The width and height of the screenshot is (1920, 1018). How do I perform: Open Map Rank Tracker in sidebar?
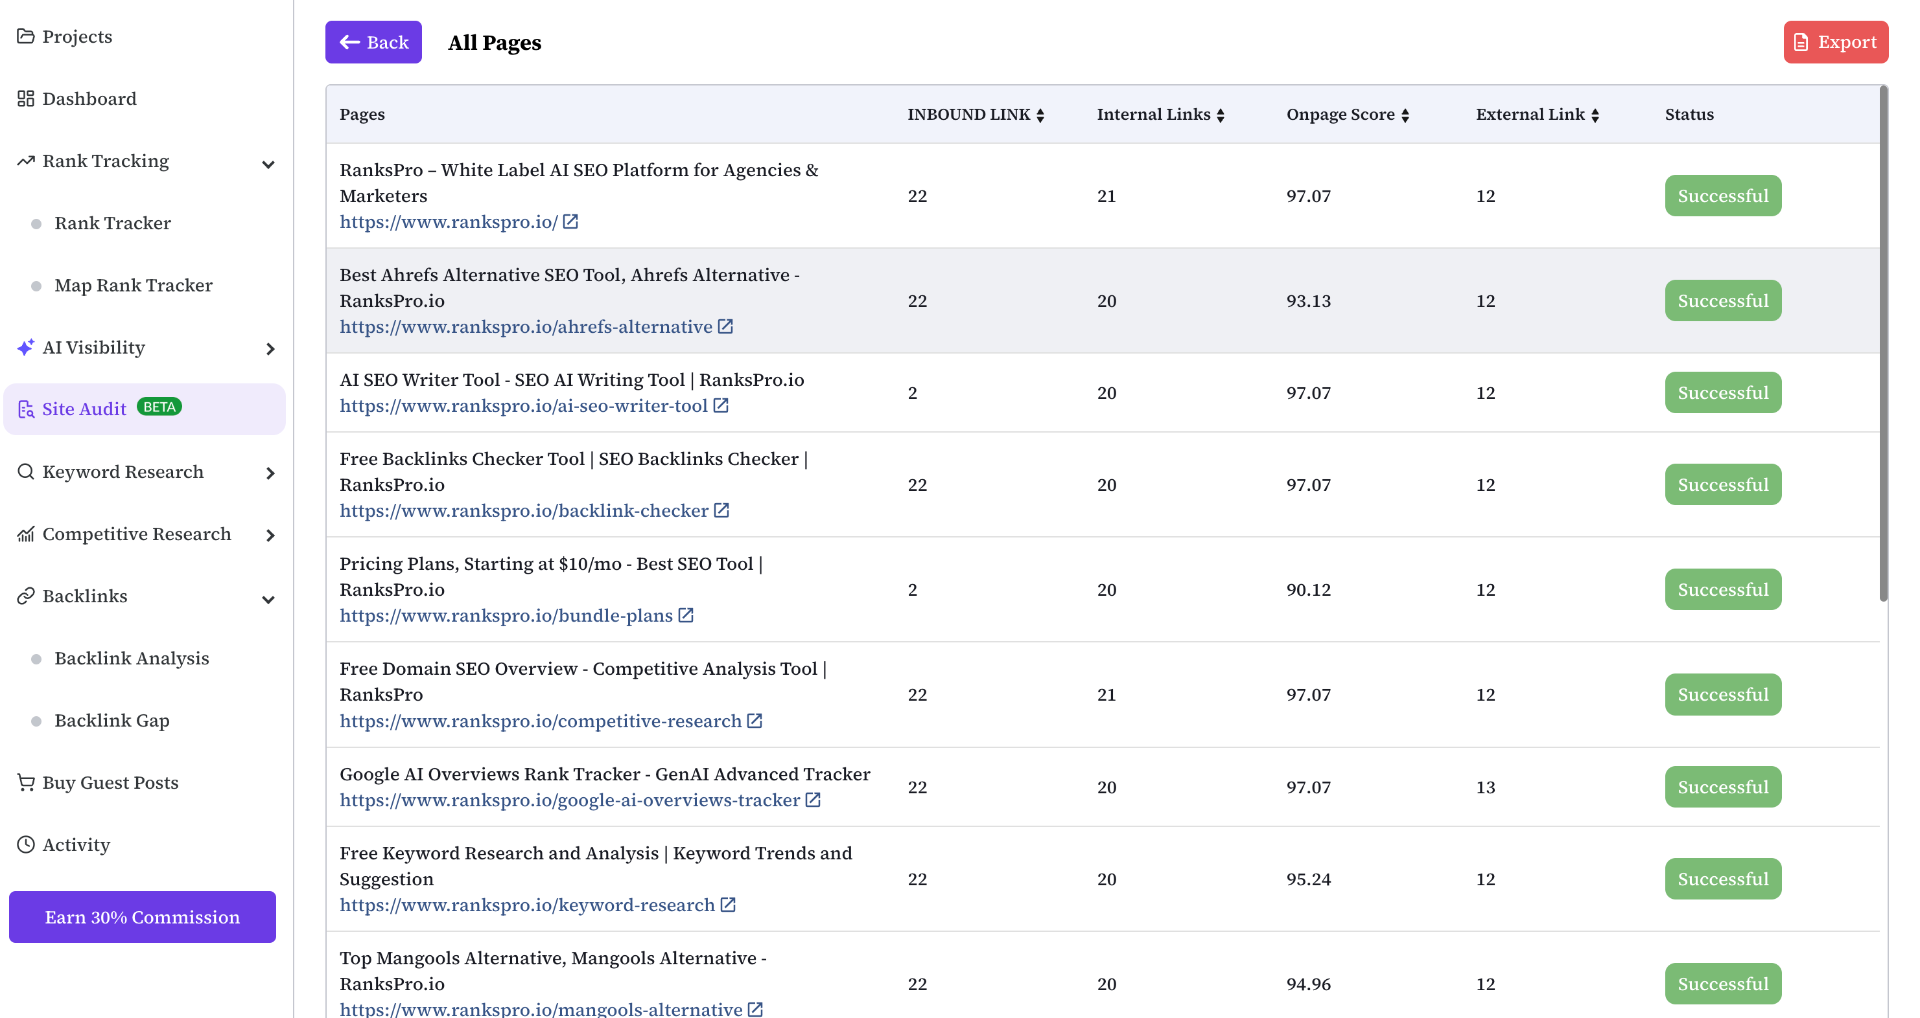(x=133, y=285)
